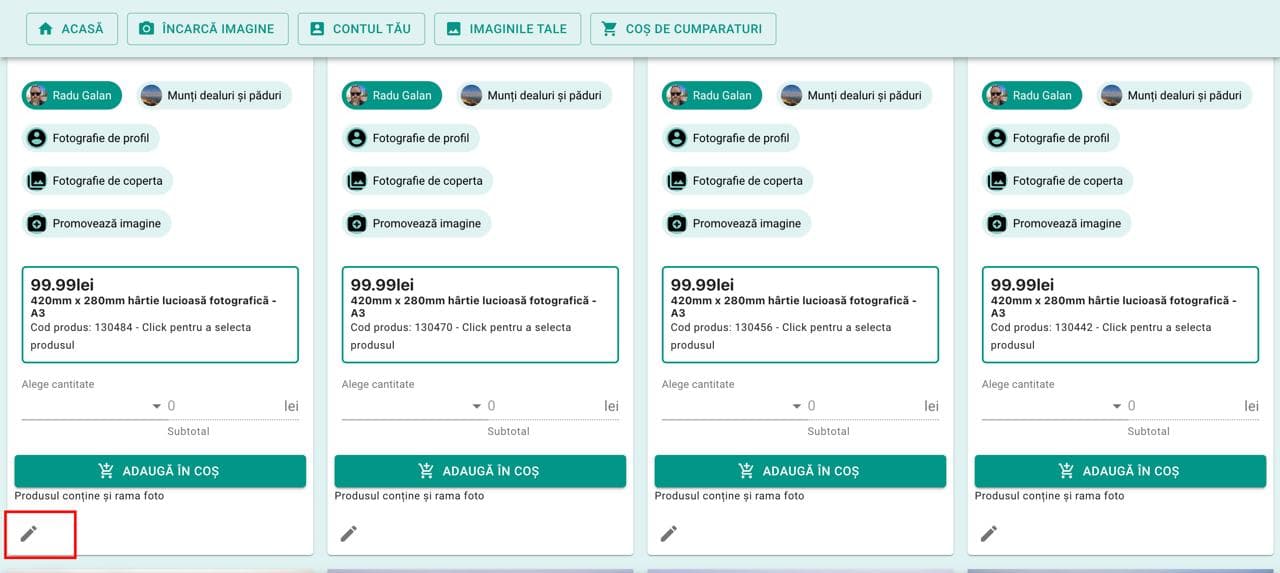1280x573 pixels.
Task: Open Contul tău account page
Action: (361, 29)
